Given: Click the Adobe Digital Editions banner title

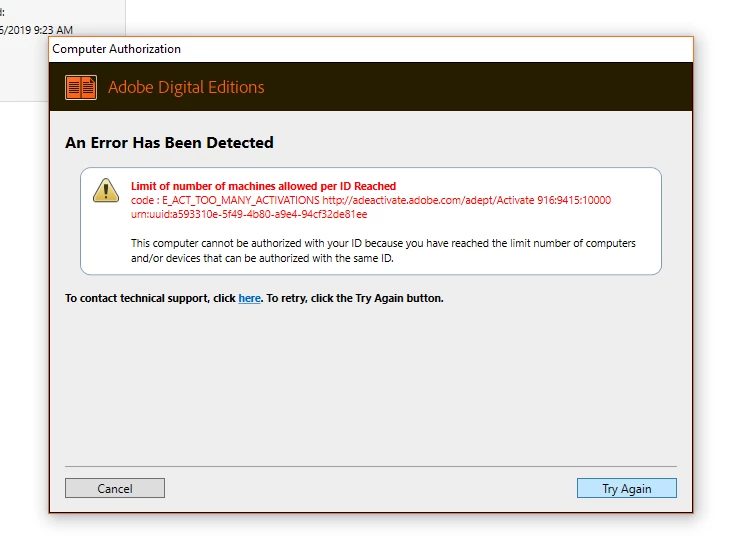Looking at the screenshot, I should (x=186, y=87).
